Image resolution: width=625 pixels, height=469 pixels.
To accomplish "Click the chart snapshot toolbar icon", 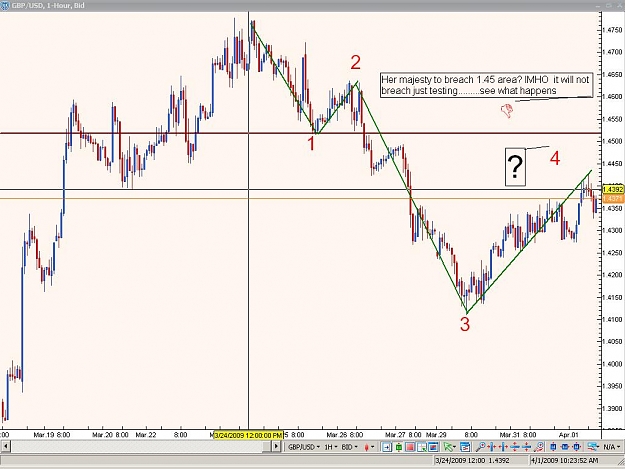I will pyautogui.click(x=433, y=447).
